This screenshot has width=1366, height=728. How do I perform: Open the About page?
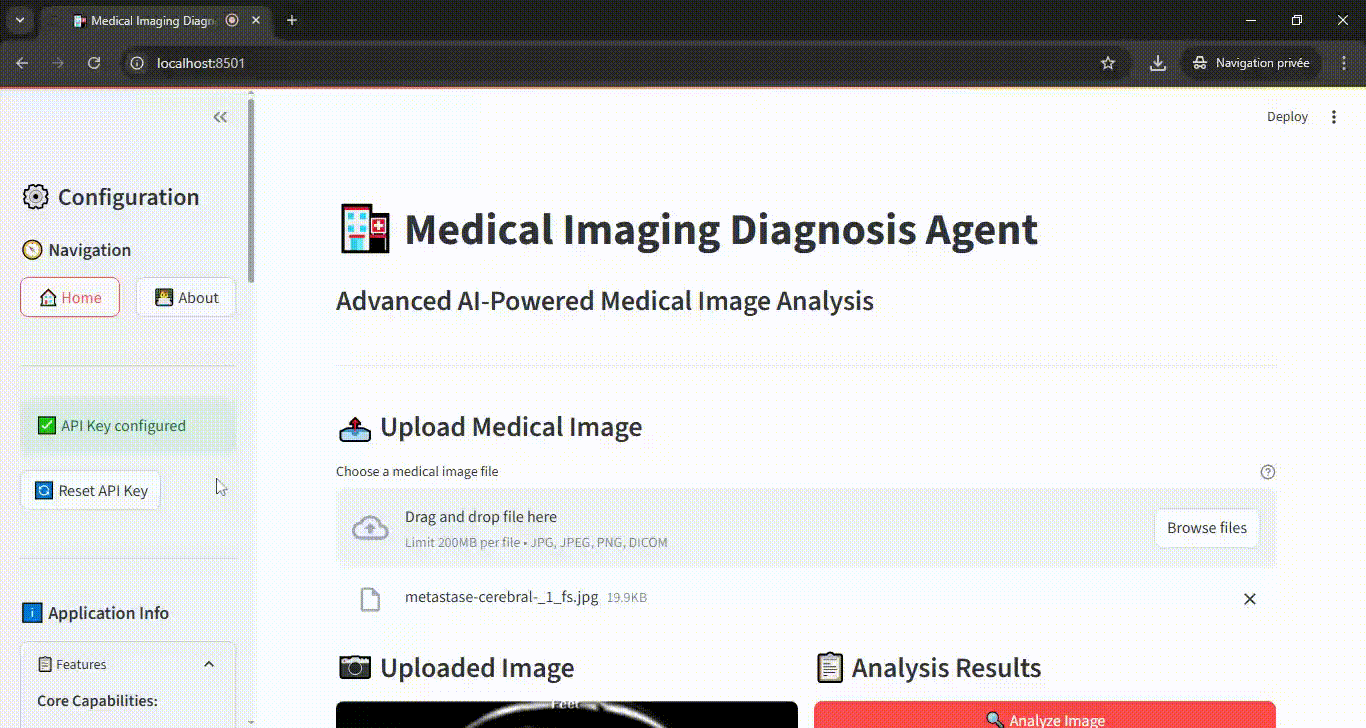(x=186, y=297)
